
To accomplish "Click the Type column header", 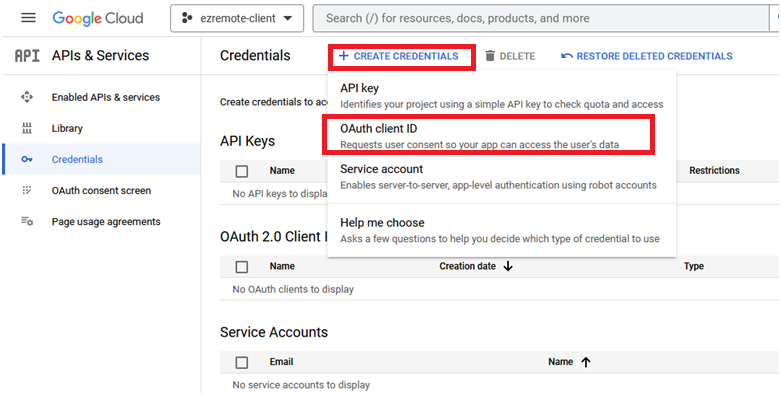I will click(694, 266).
